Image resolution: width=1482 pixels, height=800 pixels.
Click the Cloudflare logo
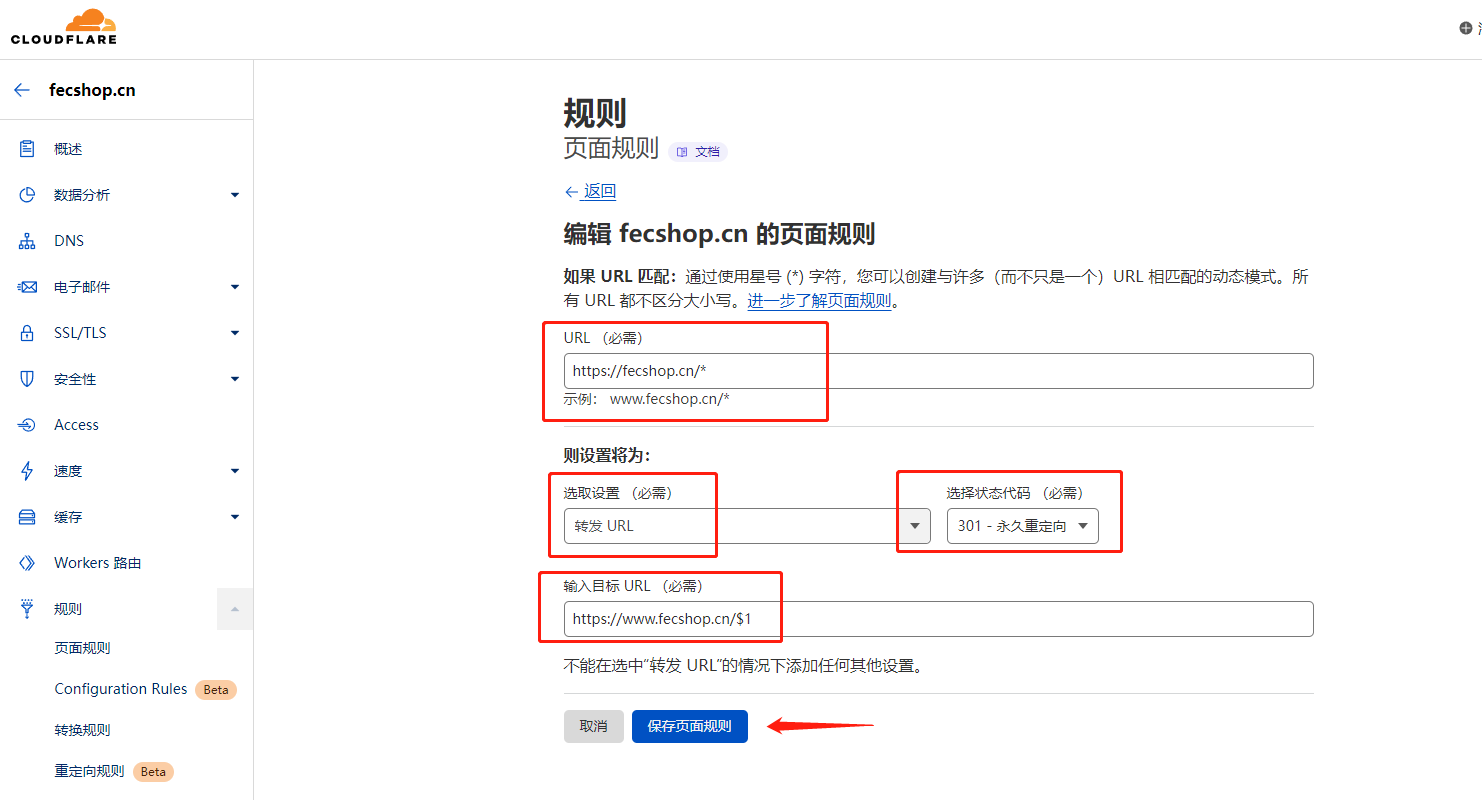click(64, 27)
